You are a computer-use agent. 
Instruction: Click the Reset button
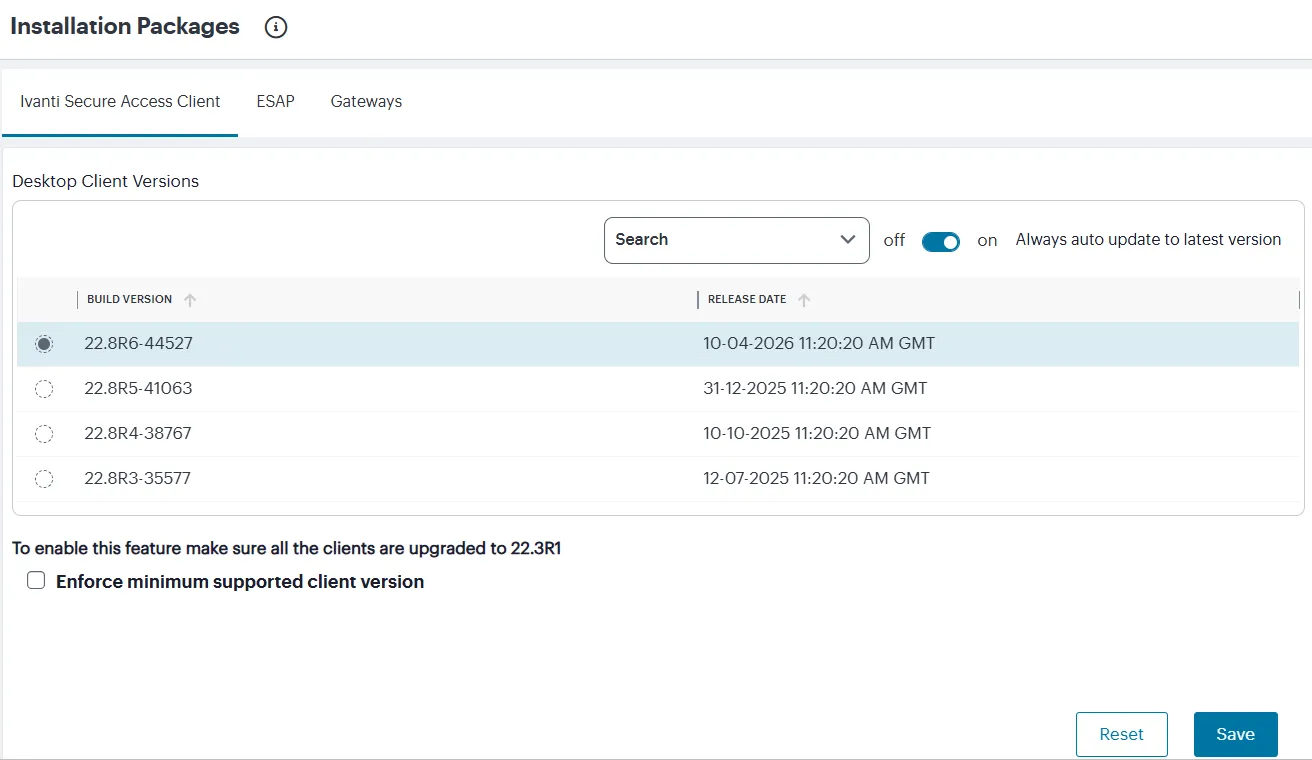click(x=1122, y=734)
